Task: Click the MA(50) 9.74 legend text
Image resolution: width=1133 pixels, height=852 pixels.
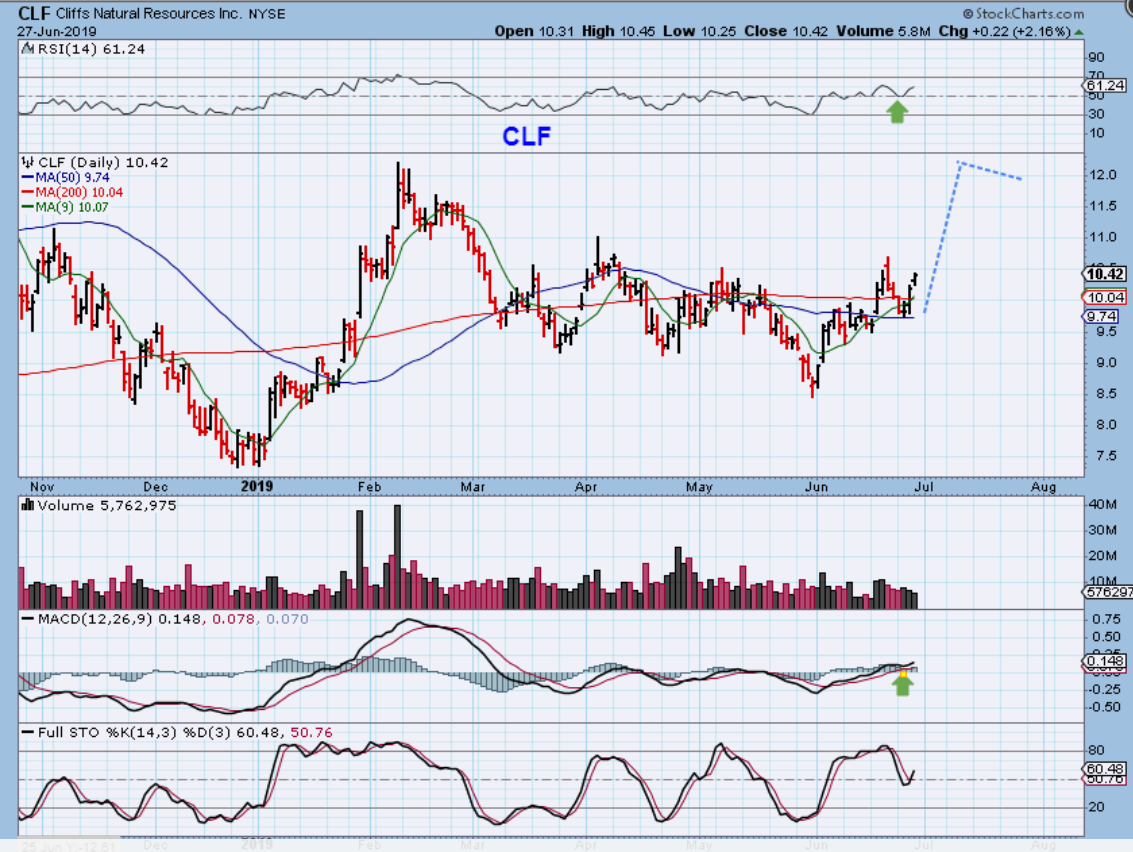Action: point(73,178)
